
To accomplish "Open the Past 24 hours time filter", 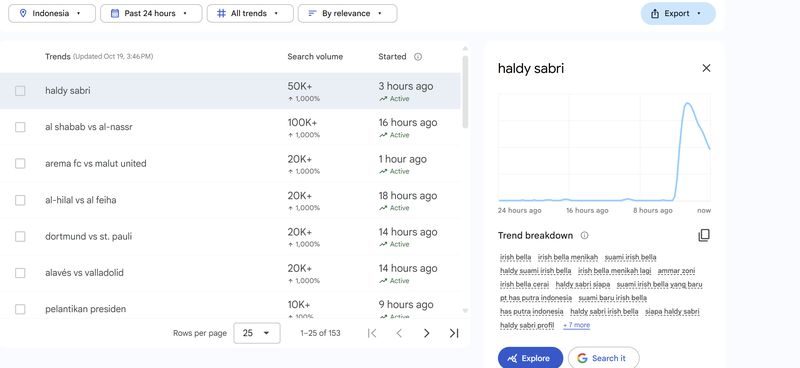I will (151, 13).
